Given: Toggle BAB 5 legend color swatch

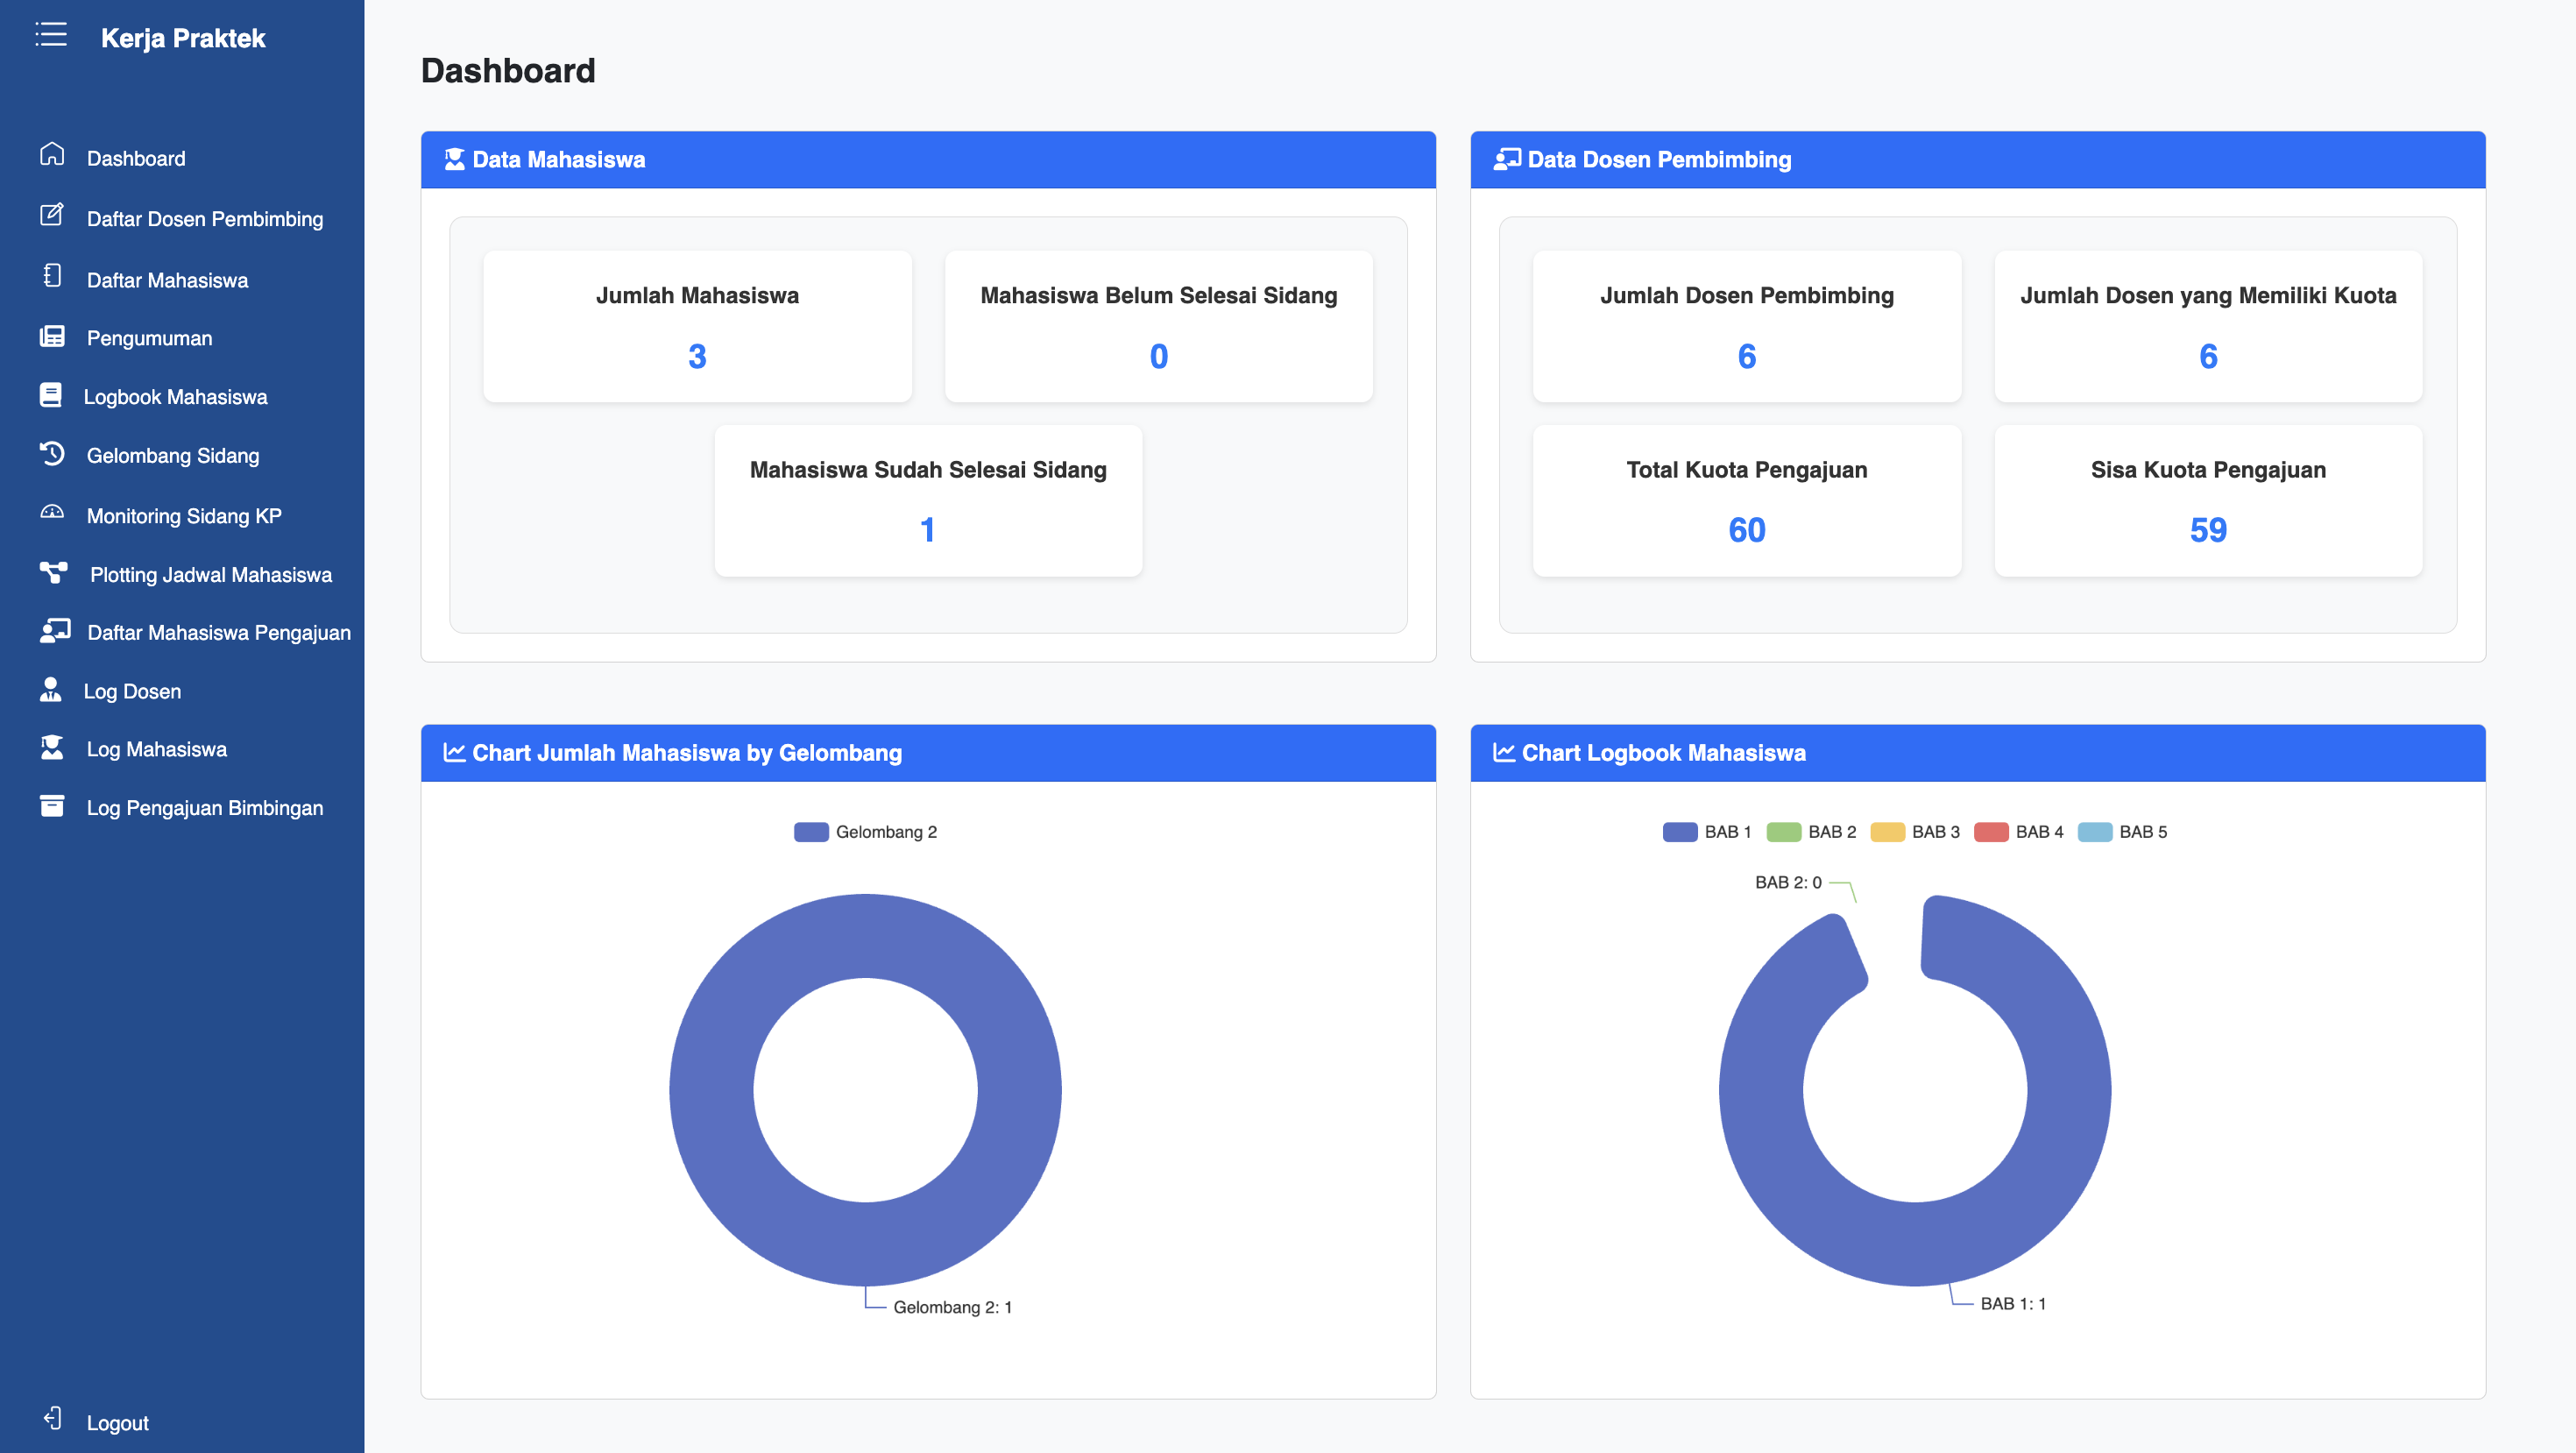Looking at the screenshot, I should (2094, 832).
